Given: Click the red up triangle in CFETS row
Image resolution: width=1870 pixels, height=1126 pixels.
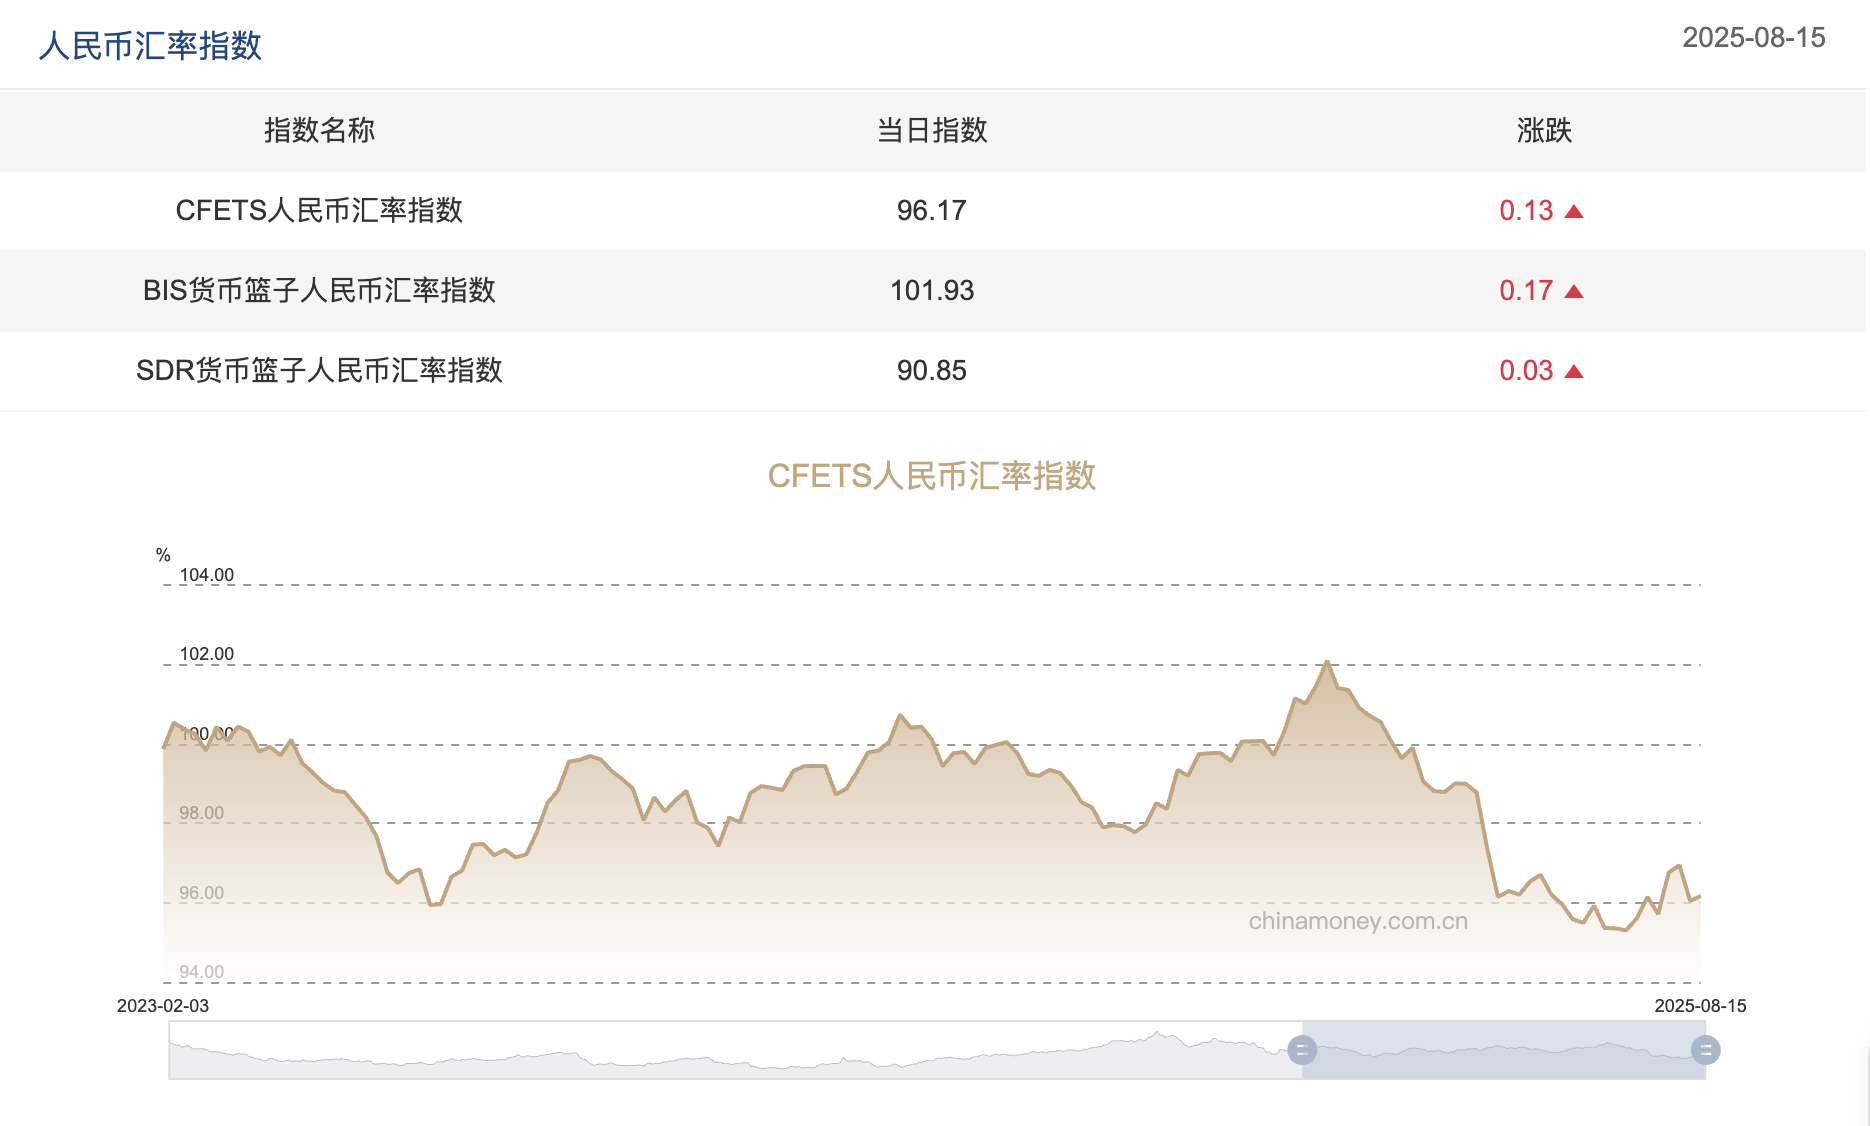Looking at the screenshot, I should click(1574, 211).
